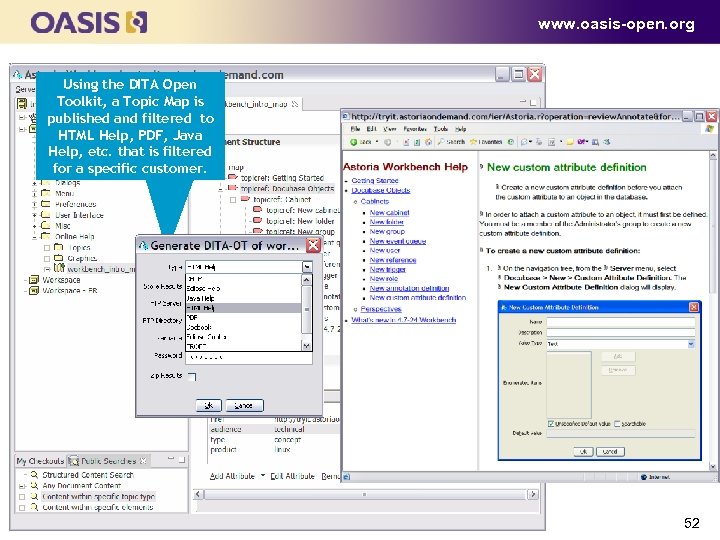Expand the Any Document Content search node
720x540 pixels.
coord(22,486)
